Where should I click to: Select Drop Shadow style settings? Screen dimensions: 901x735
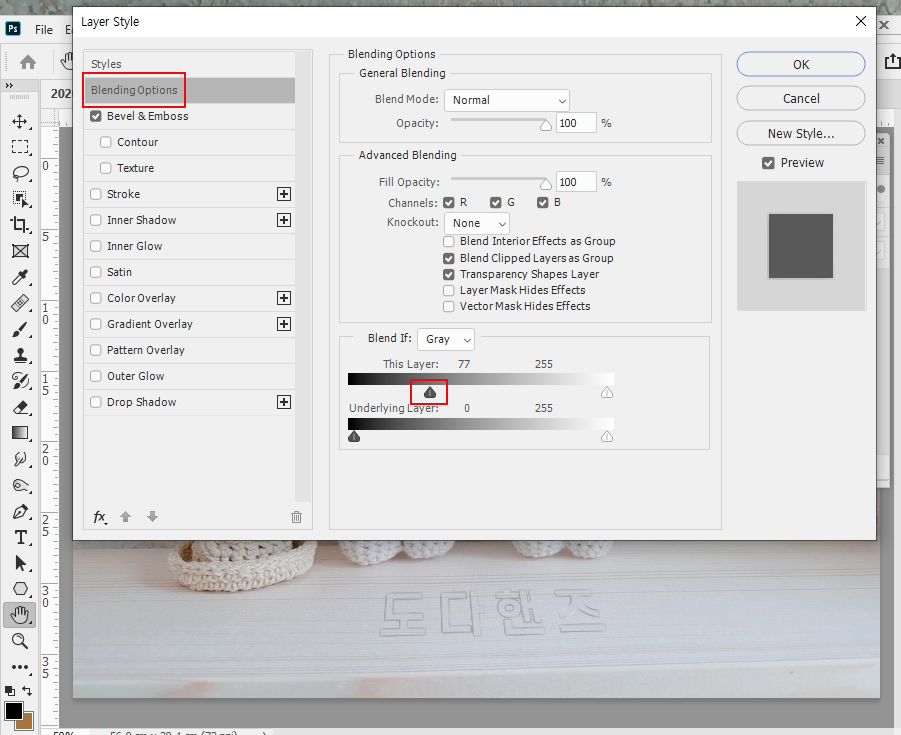(x=141, y=402)
